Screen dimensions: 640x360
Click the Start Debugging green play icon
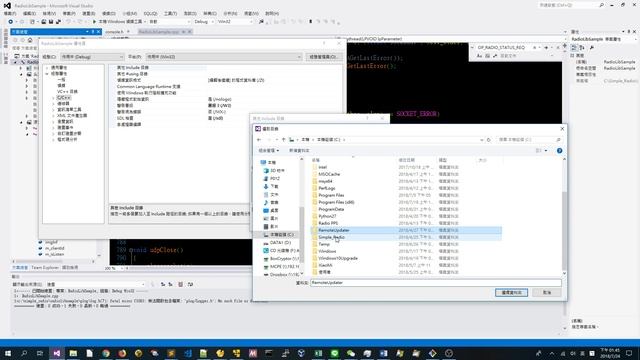coord(94,22)
